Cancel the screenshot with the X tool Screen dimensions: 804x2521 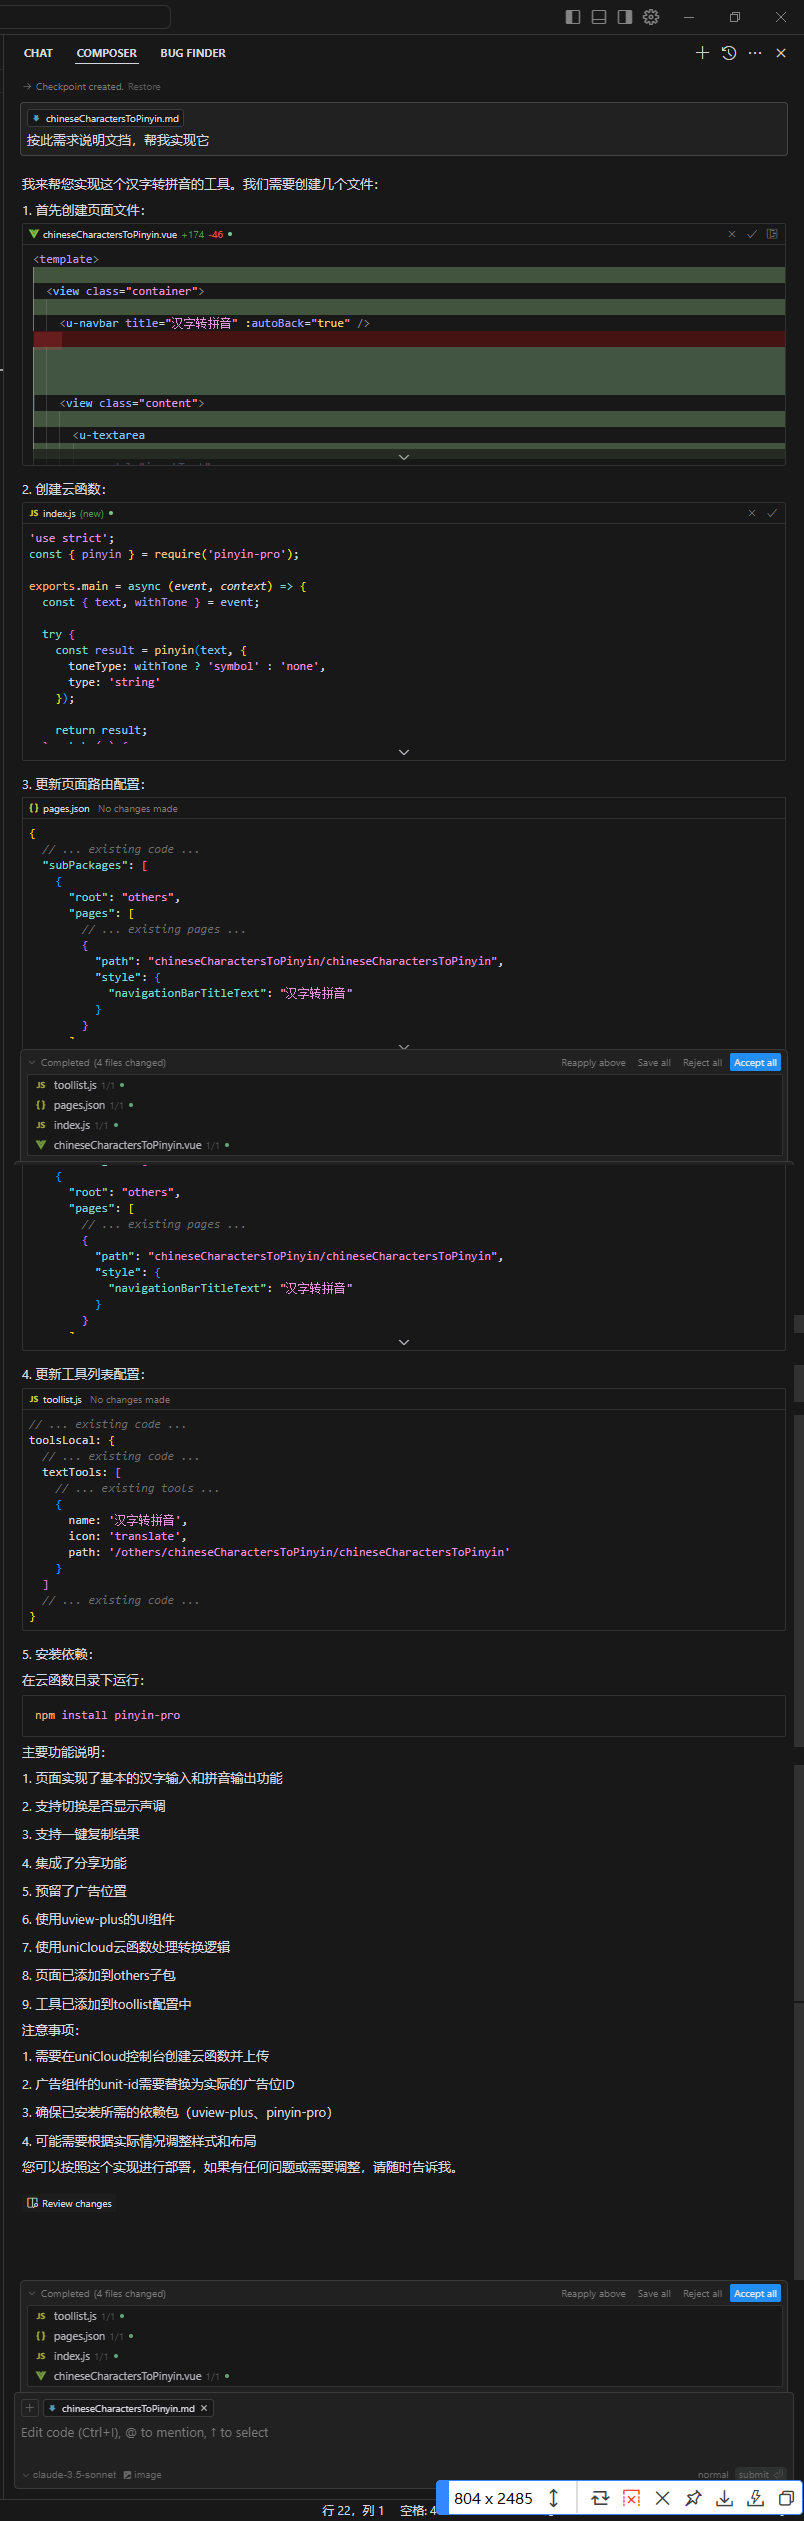pyautogui.click(x=662, y=2498)
